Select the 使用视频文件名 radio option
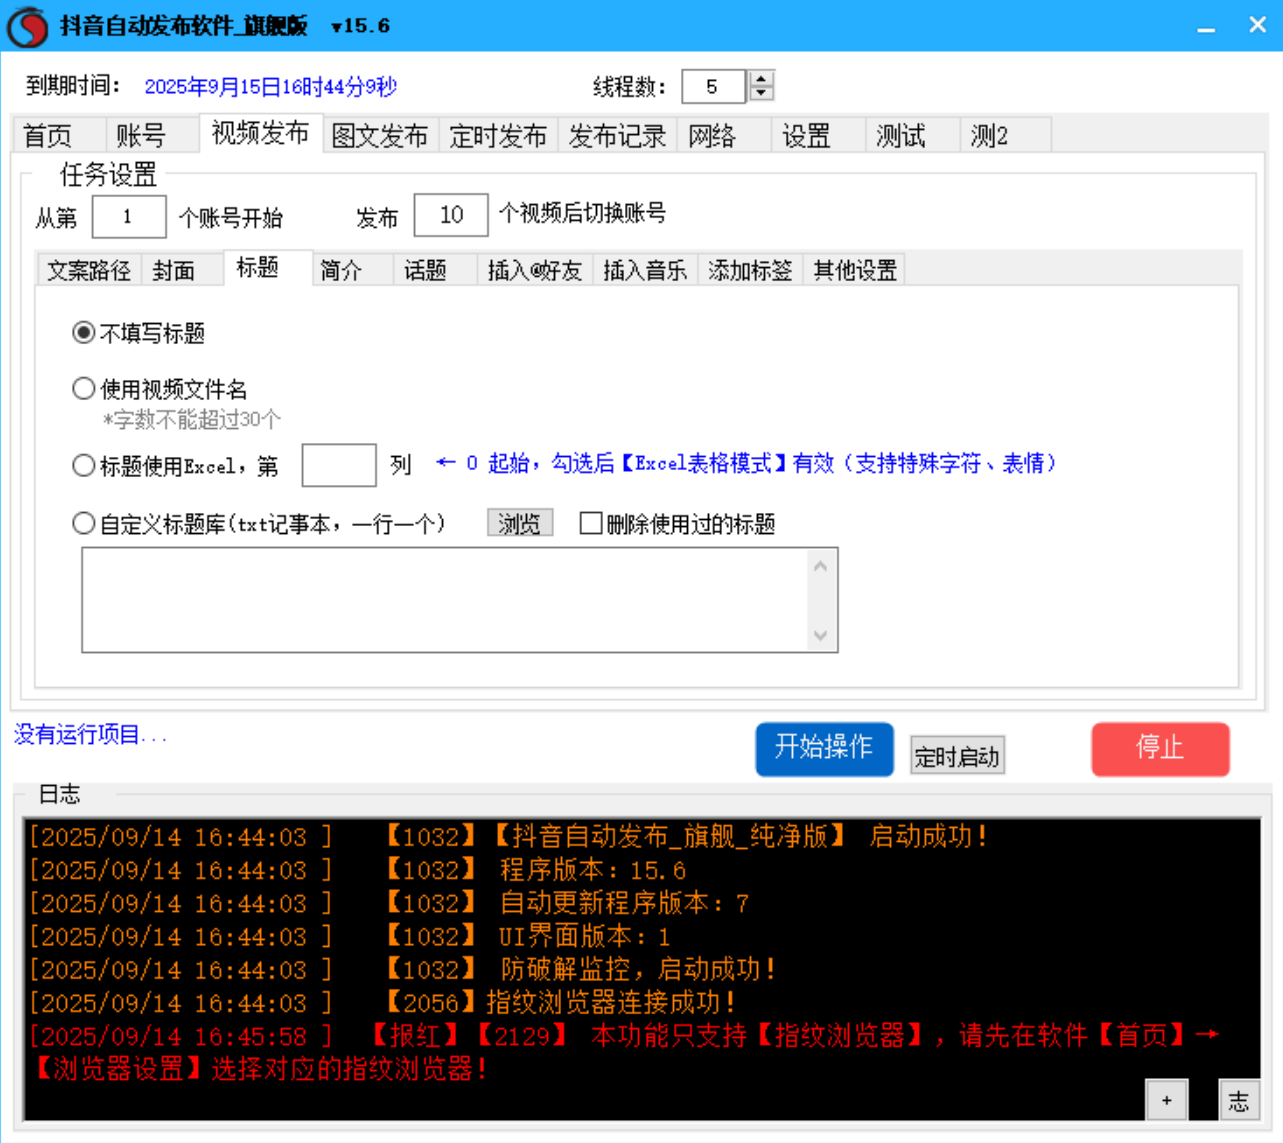1283x1143 pixels. [84, 388]
